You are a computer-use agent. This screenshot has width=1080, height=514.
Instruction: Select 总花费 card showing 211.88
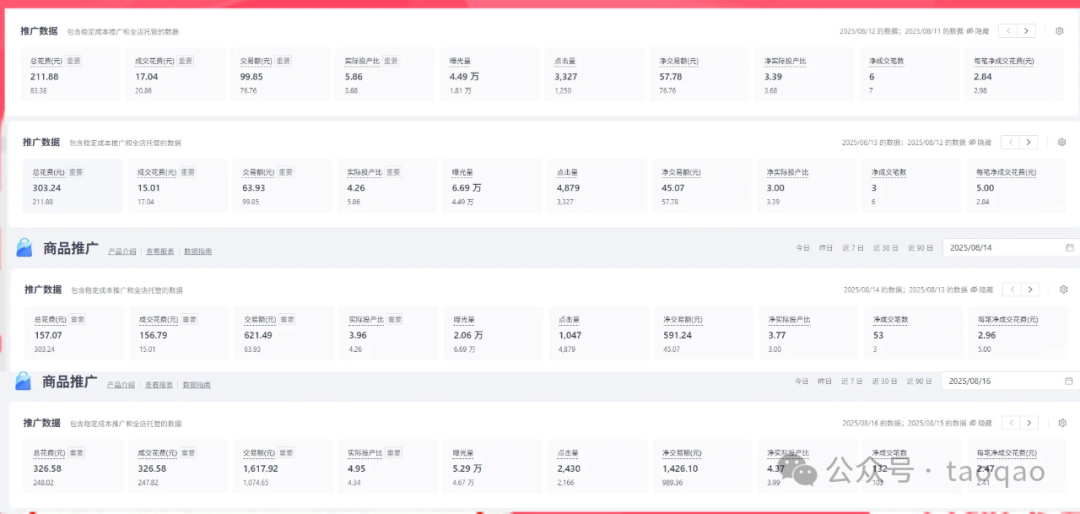click(x=71, y=74)
